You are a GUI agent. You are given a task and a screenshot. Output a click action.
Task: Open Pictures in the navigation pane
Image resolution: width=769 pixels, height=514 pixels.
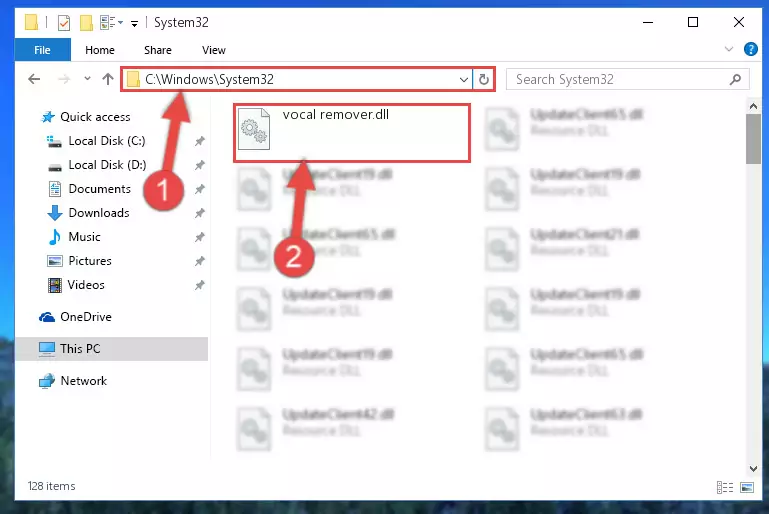click(90, 261)
